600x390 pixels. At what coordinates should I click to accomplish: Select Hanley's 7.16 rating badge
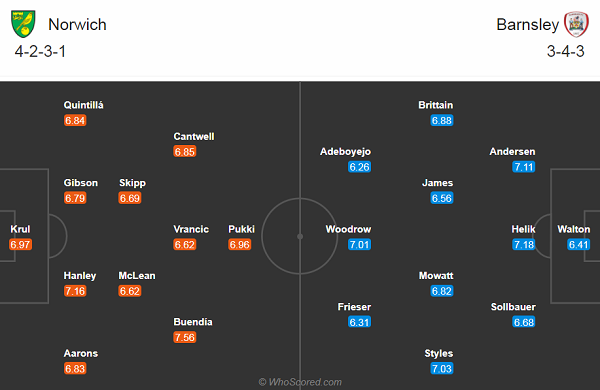pyautogui.click(x=75, y=291)
